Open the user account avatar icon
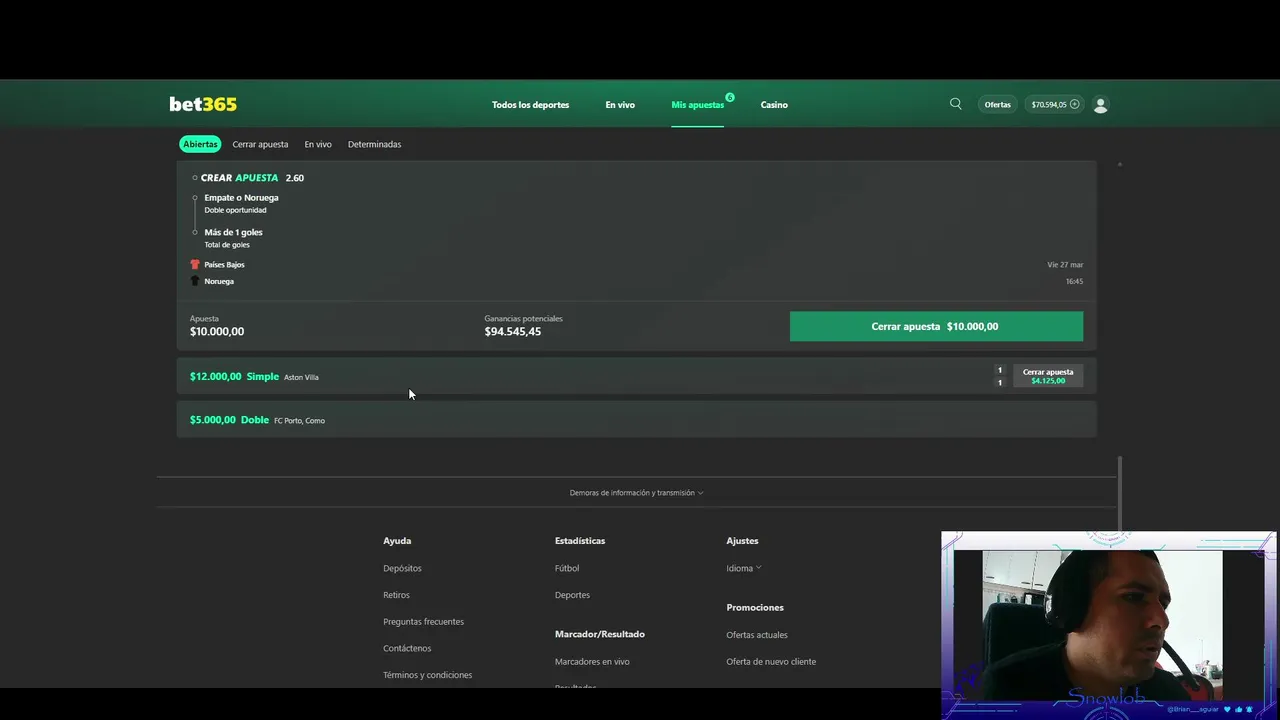This screenshot has width=1280, height=720. pos(1101,104)
